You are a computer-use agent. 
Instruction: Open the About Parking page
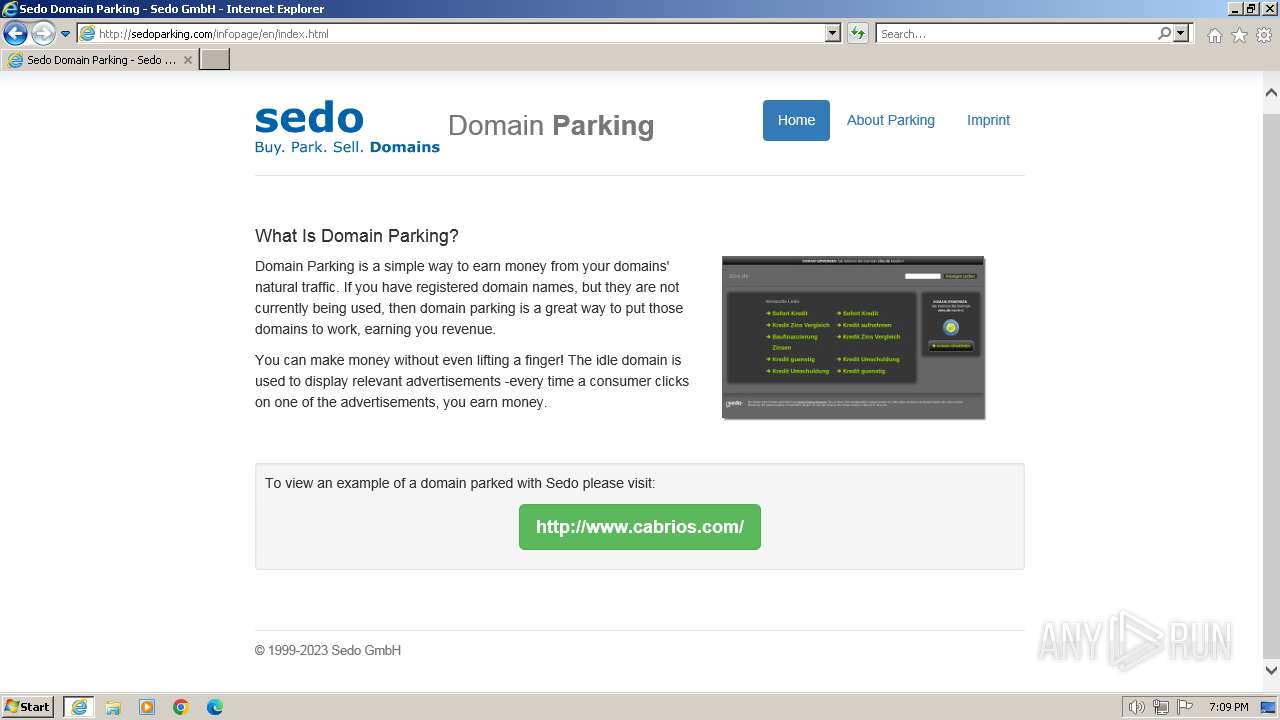point(891,120)
